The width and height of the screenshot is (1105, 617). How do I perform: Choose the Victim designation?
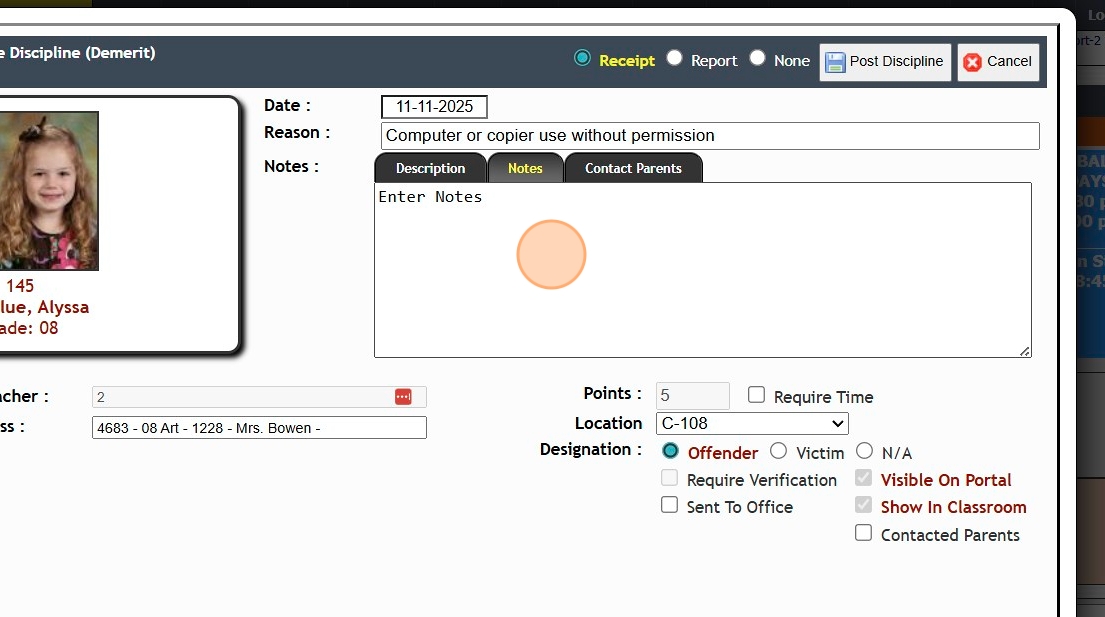(778, 451)
